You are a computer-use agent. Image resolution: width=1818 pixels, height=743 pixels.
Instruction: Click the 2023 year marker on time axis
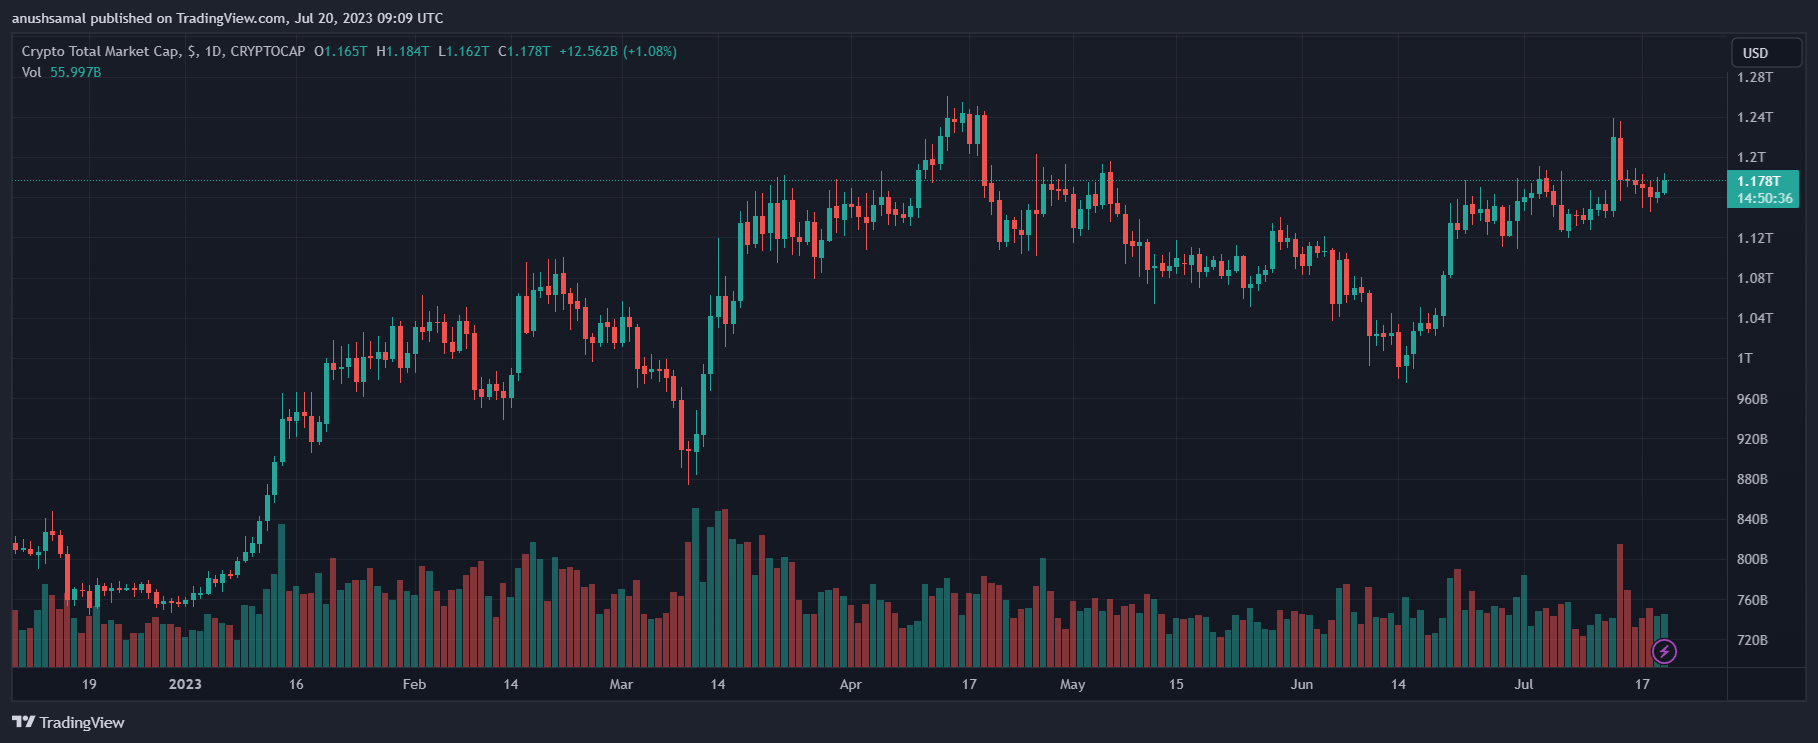[185, 684]
